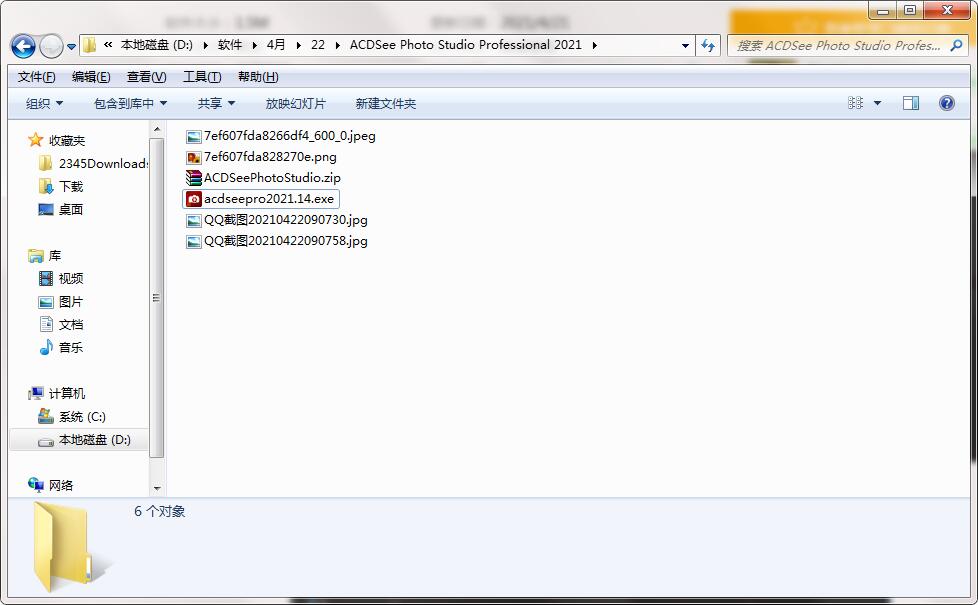Click the QQ截图20210422090730.jpg image icon
This screenshot has width=978, height=605.
tap(194, 220)
